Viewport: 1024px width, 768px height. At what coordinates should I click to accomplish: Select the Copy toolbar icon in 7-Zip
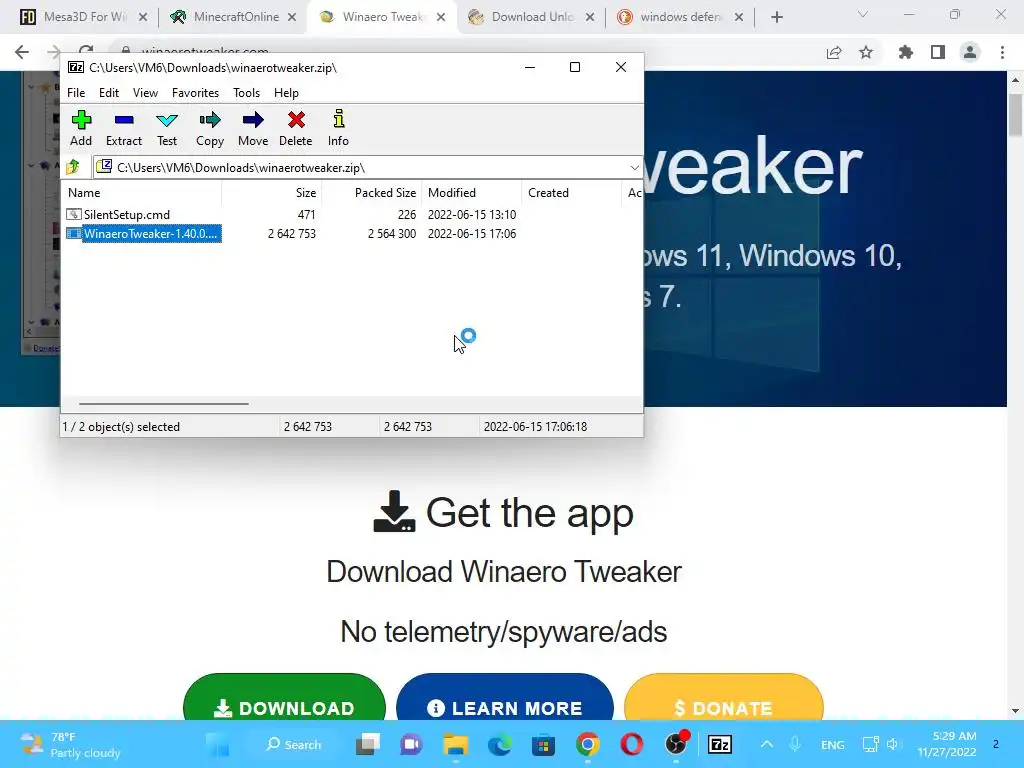tap(210, 129)
